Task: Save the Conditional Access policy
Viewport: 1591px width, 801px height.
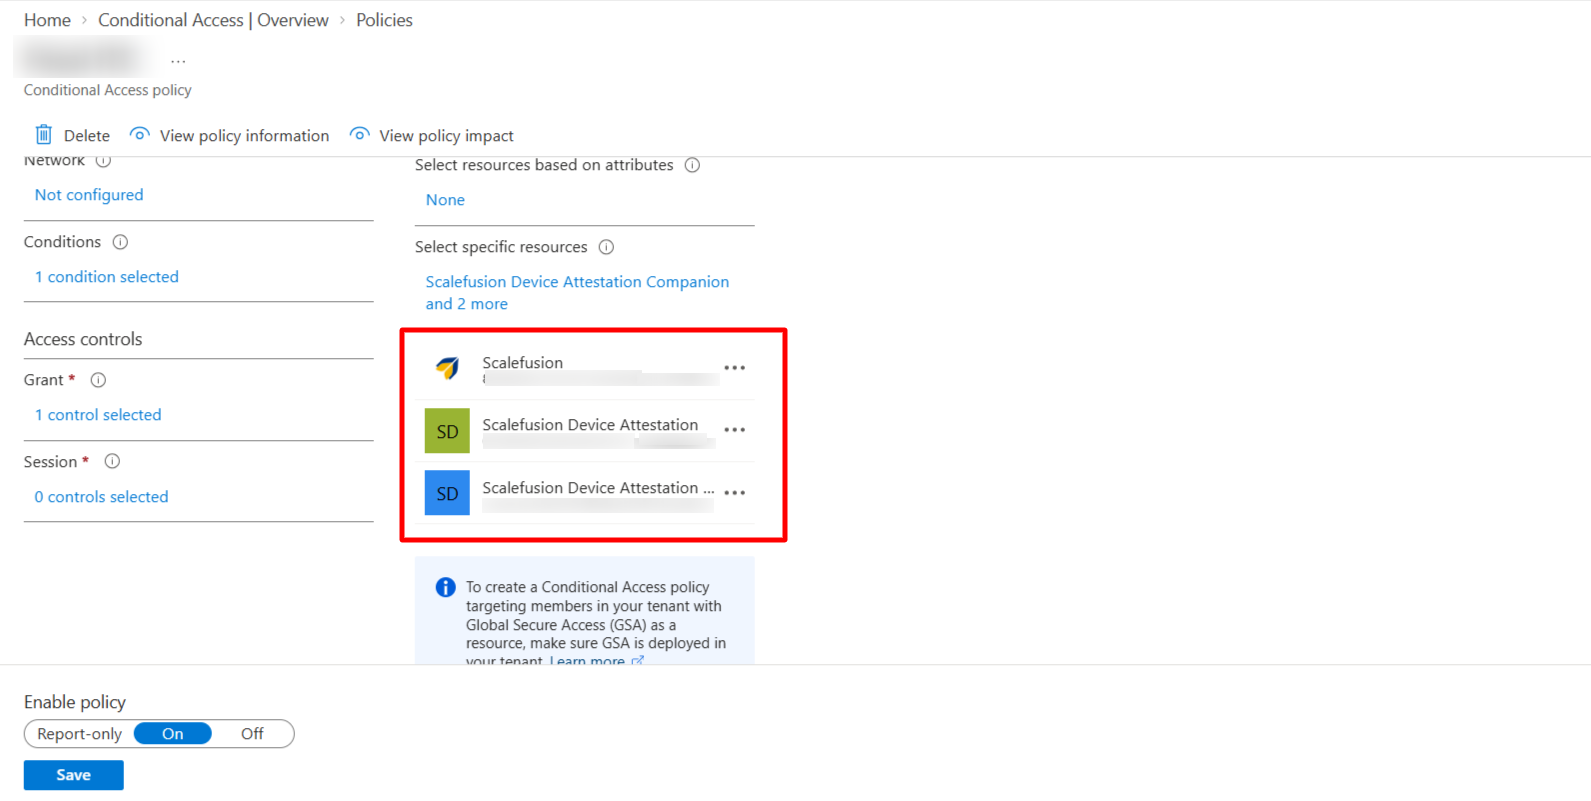Action: [74, 775]
